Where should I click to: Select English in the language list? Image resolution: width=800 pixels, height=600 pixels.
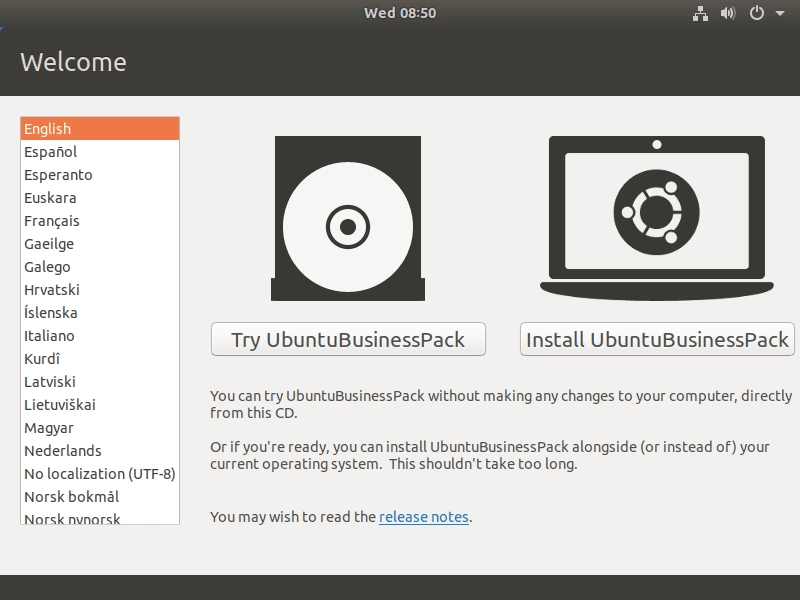click(100, 129)
